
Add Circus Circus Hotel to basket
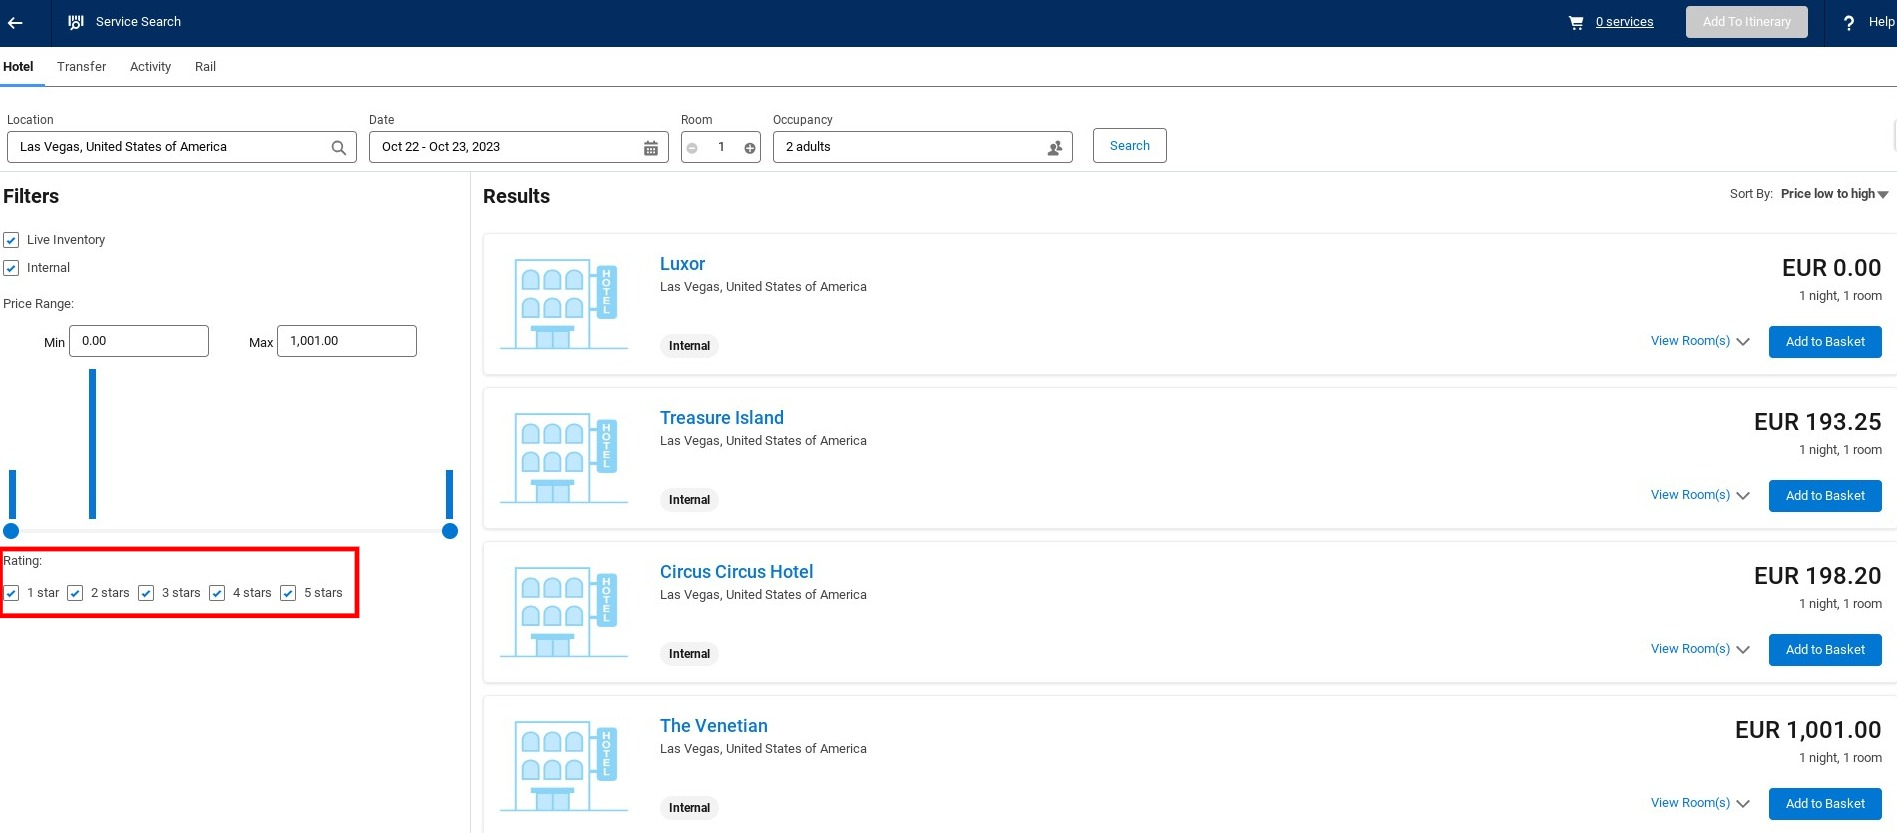pos(1824,650)
